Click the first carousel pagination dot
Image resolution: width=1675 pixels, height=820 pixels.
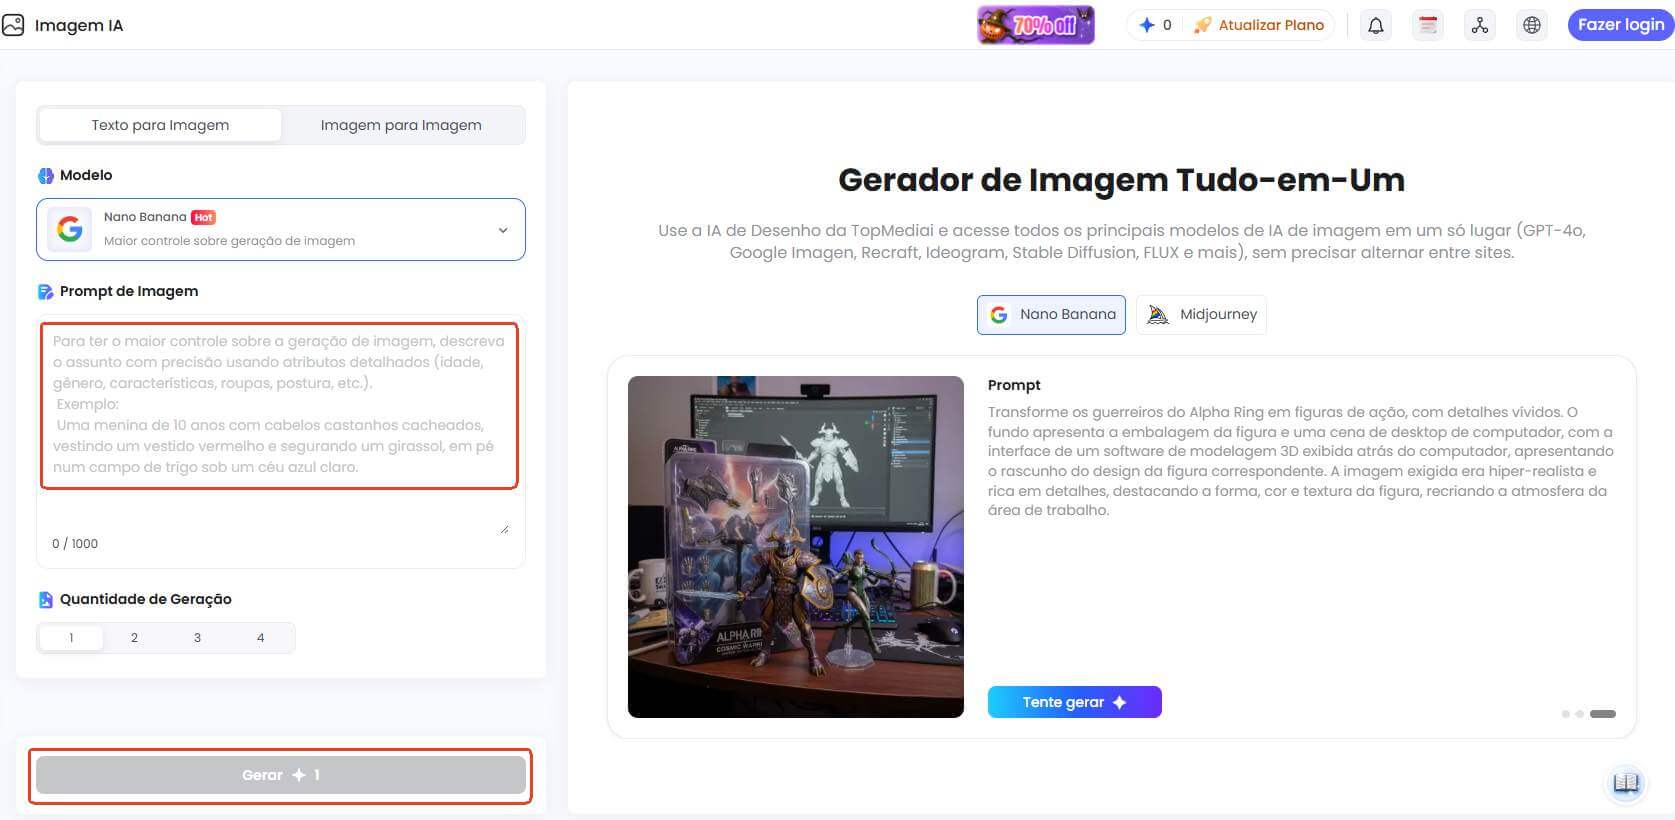[x=1565, y=714]
